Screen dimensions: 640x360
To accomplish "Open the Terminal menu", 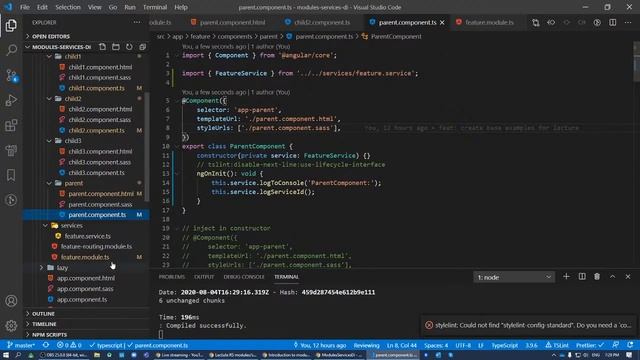I will (155, 7).
